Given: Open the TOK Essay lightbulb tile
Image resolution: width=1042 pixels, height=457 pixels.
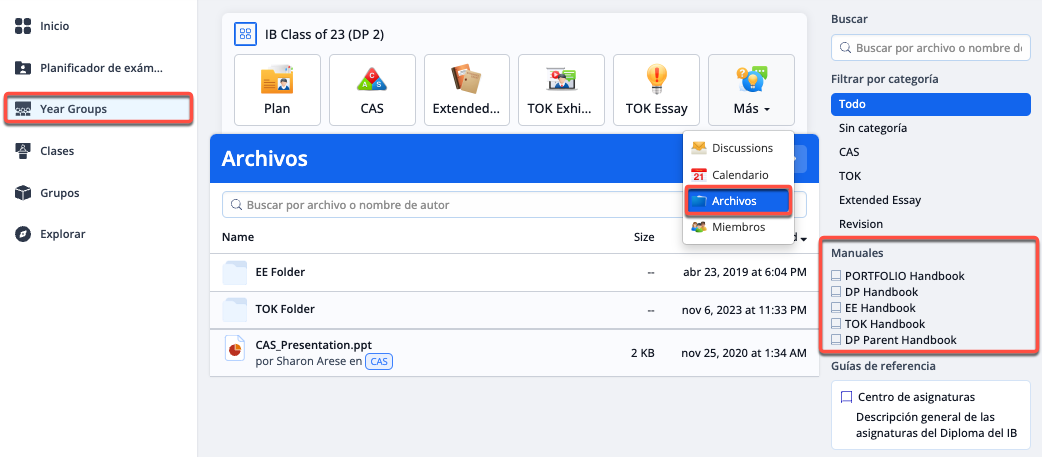Looking at the screenshot, I should pyautogui.click(x=656, y=80).
